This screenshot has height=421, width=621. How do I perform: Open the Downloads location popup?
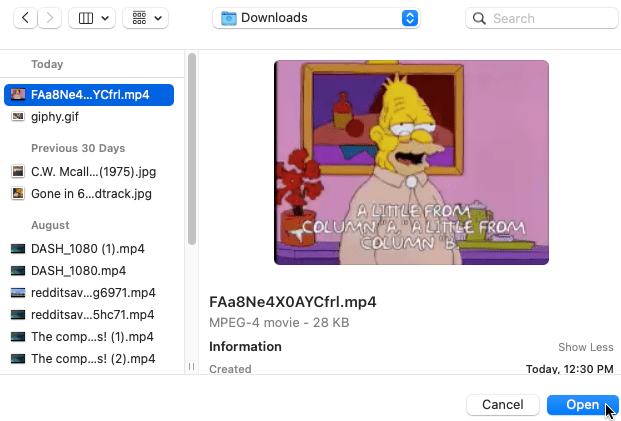(316, 18)
